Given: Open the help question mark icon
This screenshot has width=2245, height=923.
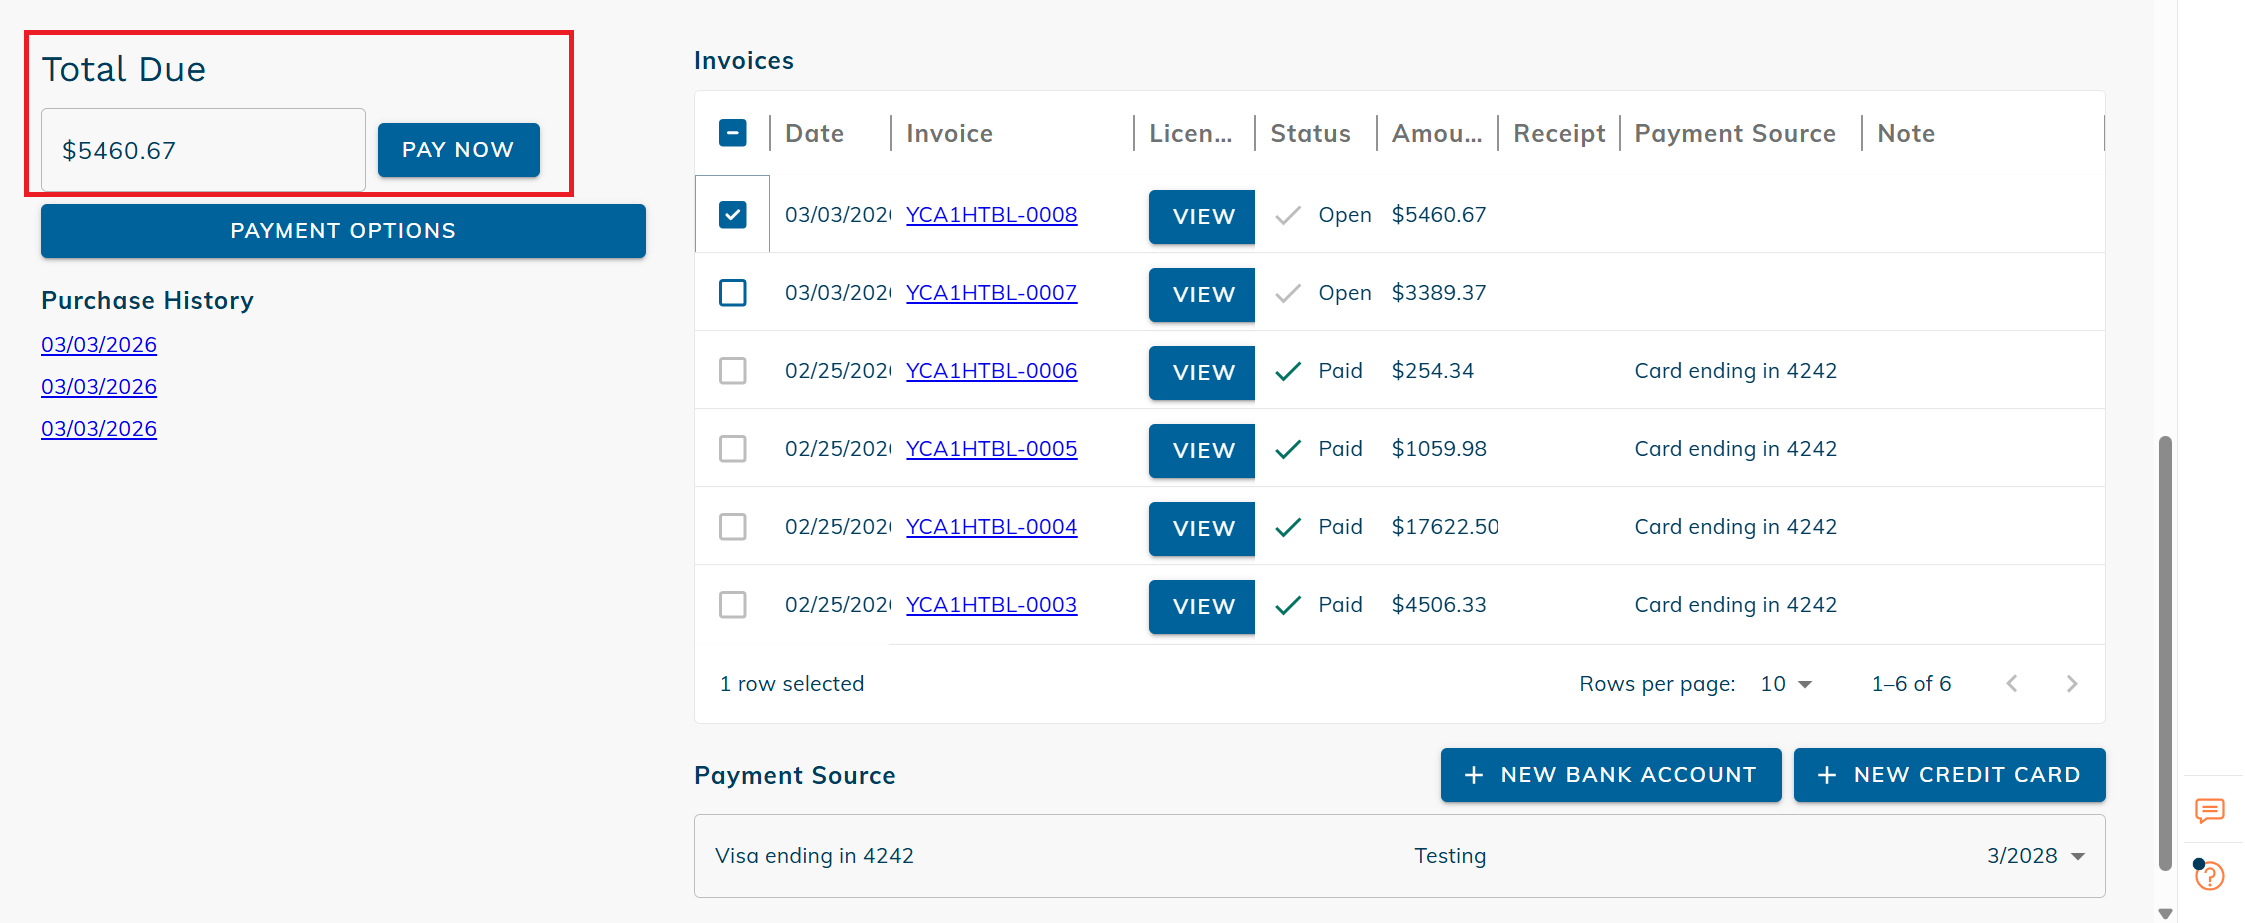Looking at the screenshot, I should click(2210, 877).
